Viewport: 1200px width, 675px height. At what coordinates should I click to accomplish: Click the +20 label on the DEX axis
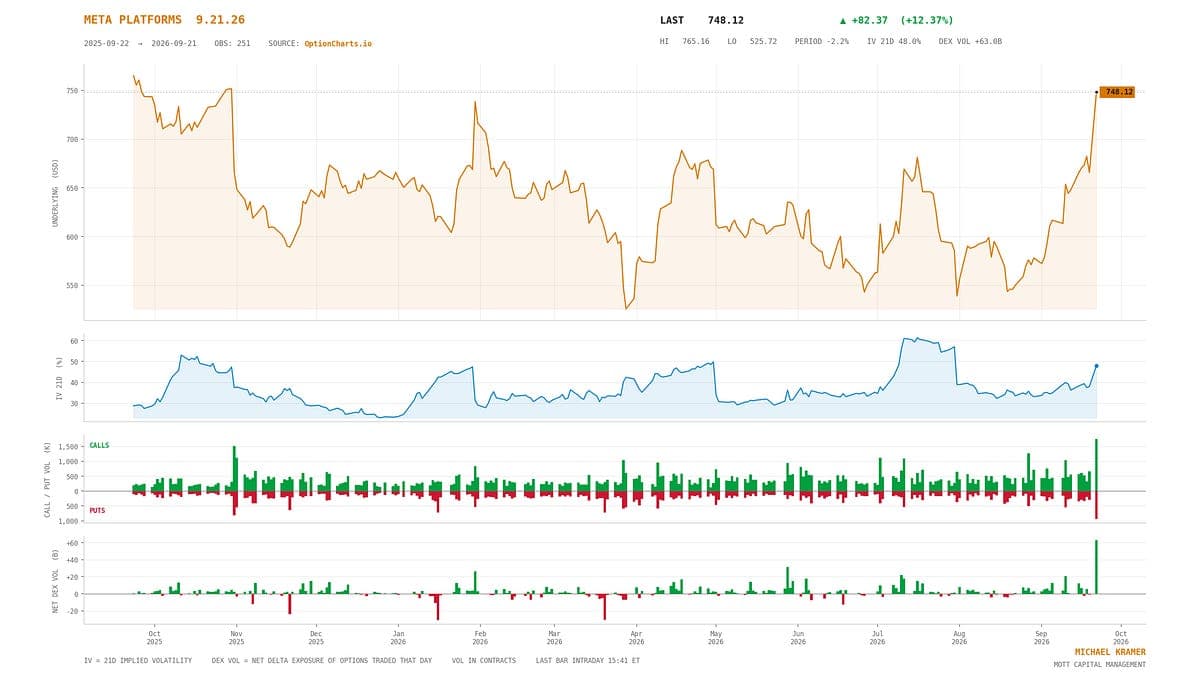72,577
